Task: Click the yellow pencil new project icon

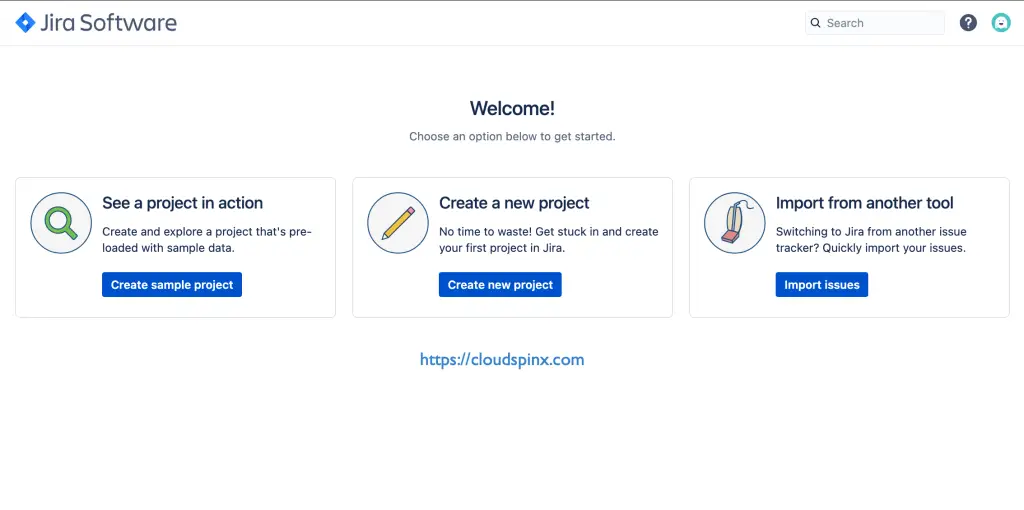Action: click(398, 223)
